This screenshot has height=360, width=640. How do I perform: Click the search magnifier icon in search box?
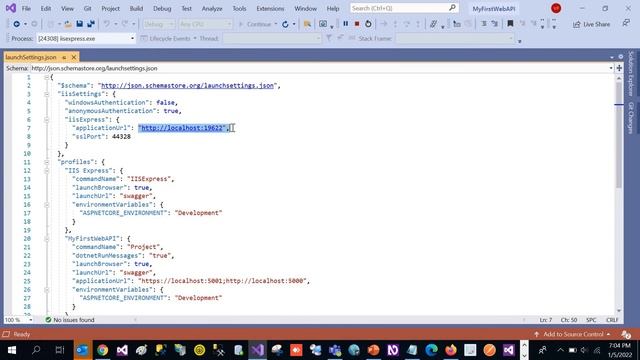point(452,8)
